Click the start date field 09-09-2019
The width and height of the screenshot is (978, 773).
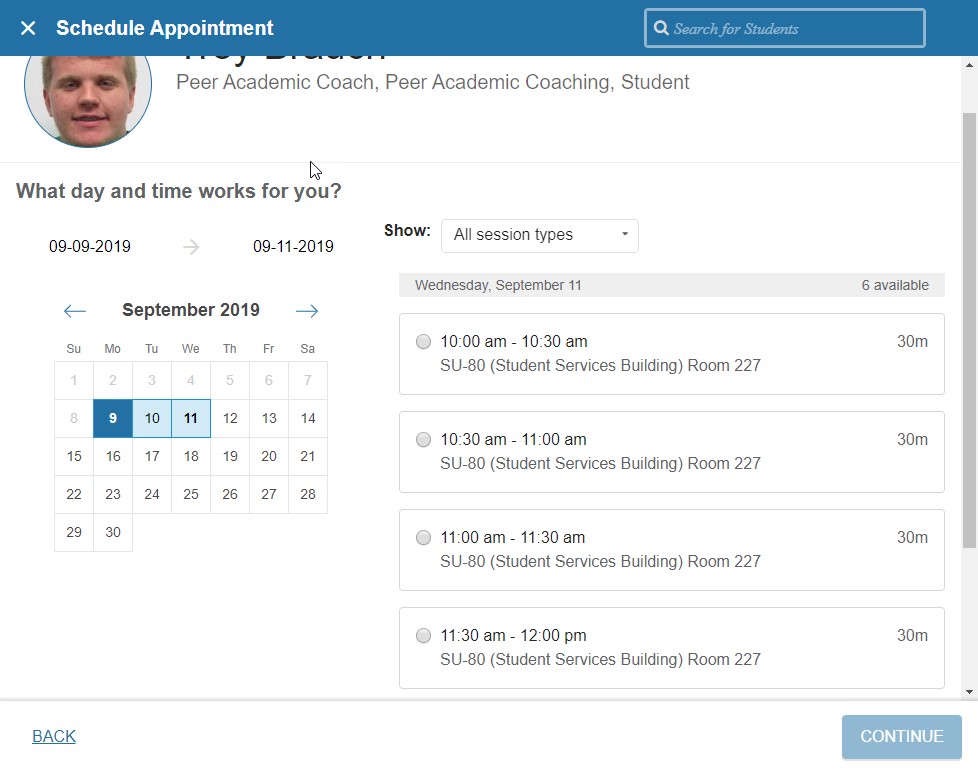(x=90, y=247)
